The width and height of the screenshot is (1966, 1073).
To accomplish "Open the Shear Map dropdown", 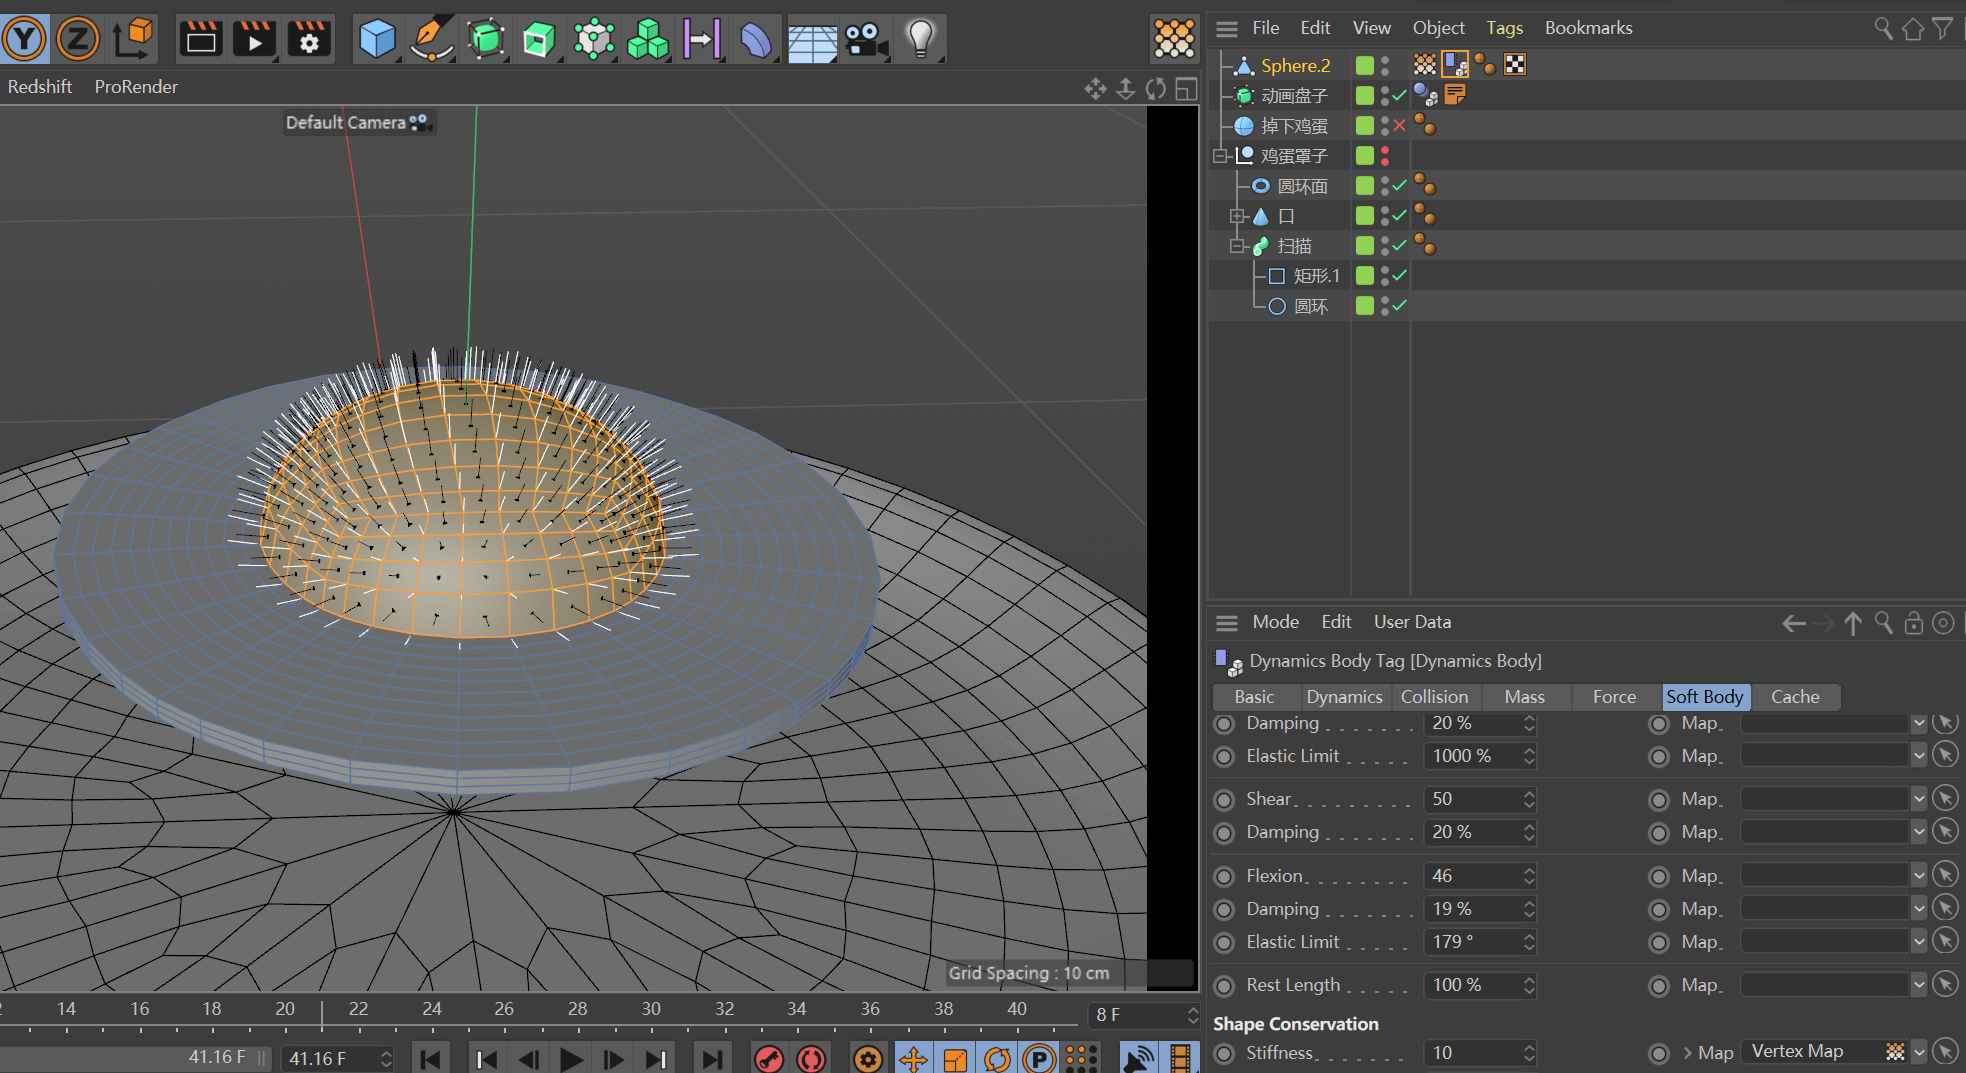I will (x=1918, y=799).
